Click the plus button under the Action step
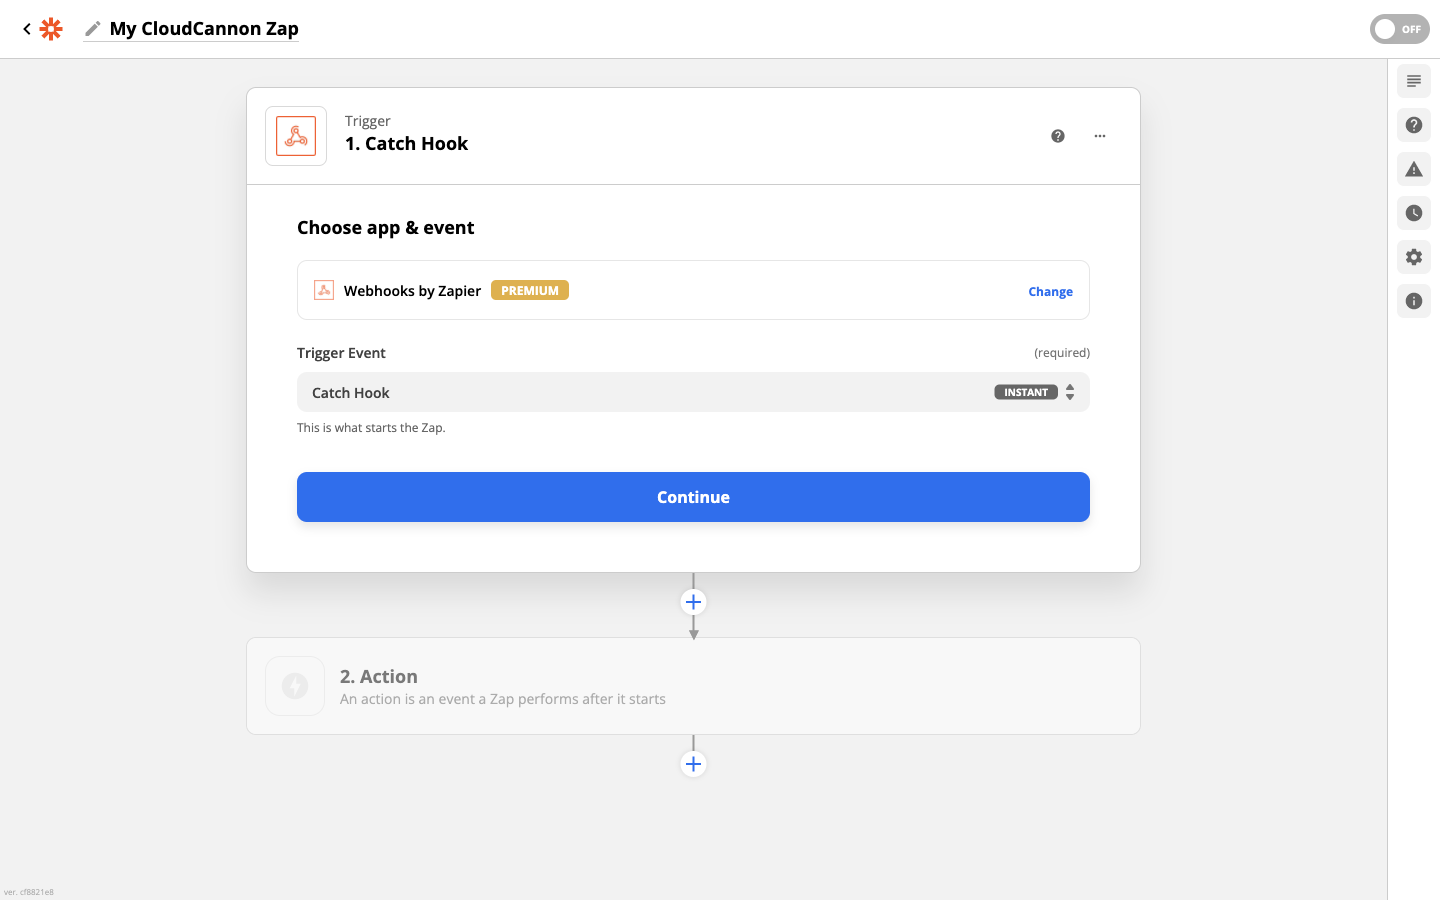The height and width of the screenshot is (900, 1440). [693, 763]
